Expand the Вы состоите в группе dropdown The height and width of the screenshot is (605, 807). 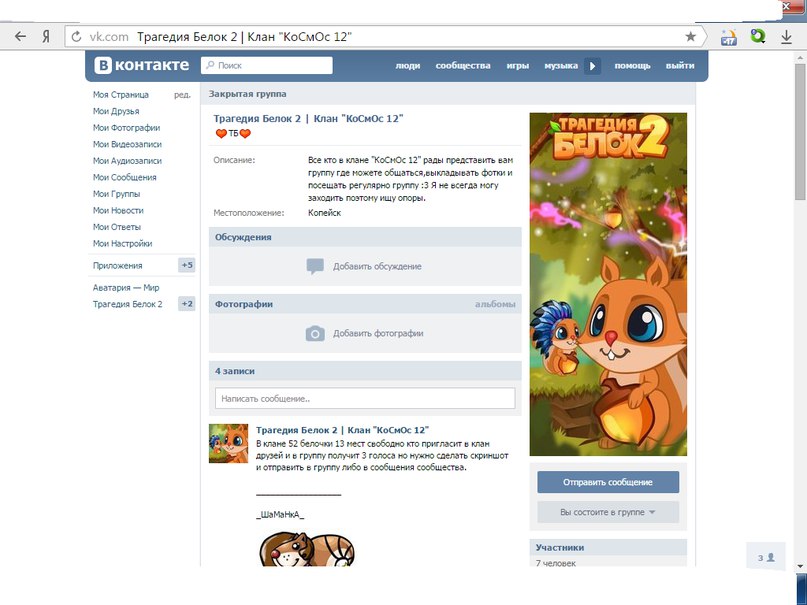click(608, 512)
